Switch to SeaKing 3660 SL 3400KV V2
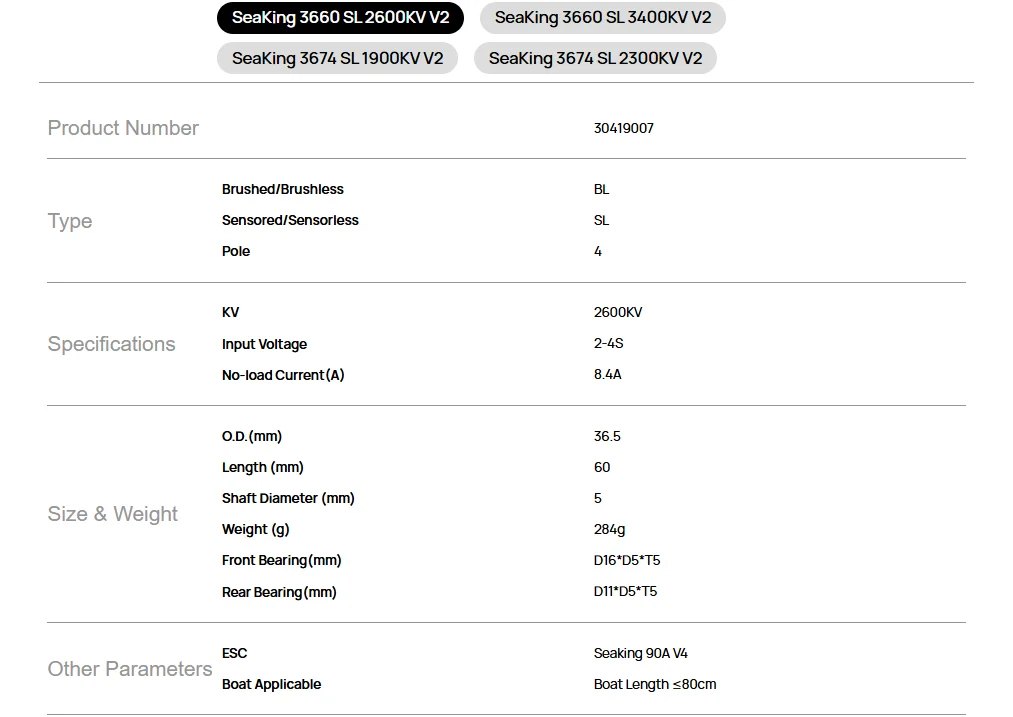The width and height of the screenshot is (1013, 717). tap(602, 18)
